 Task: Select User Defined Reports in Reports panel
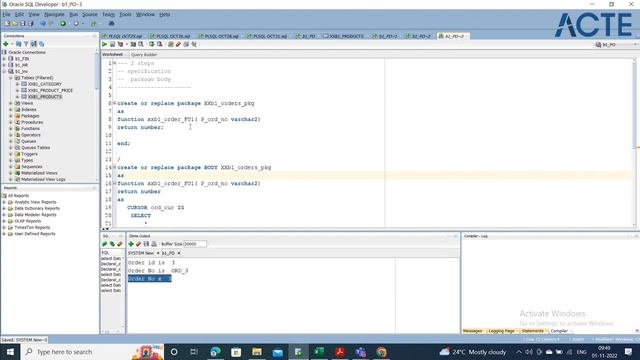[35, 234]
